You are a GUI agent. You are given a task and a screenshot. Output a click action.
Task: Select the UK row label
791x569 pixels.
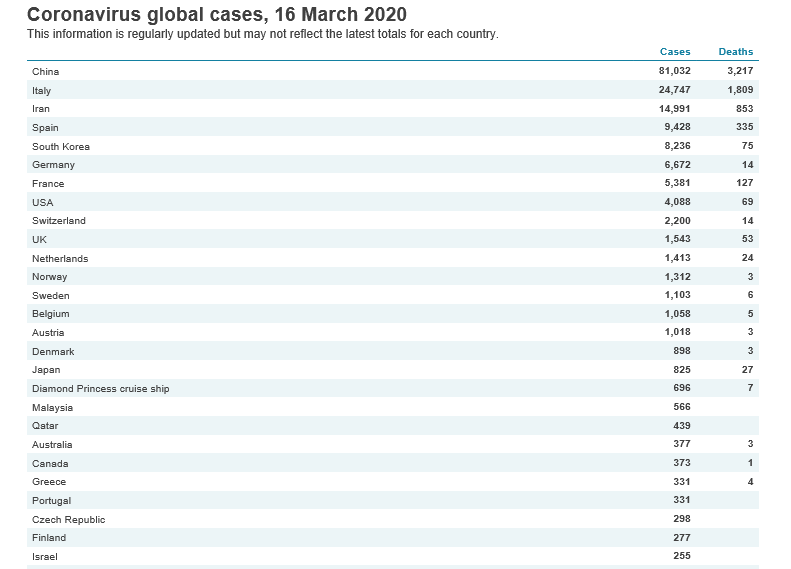[39, 240]
